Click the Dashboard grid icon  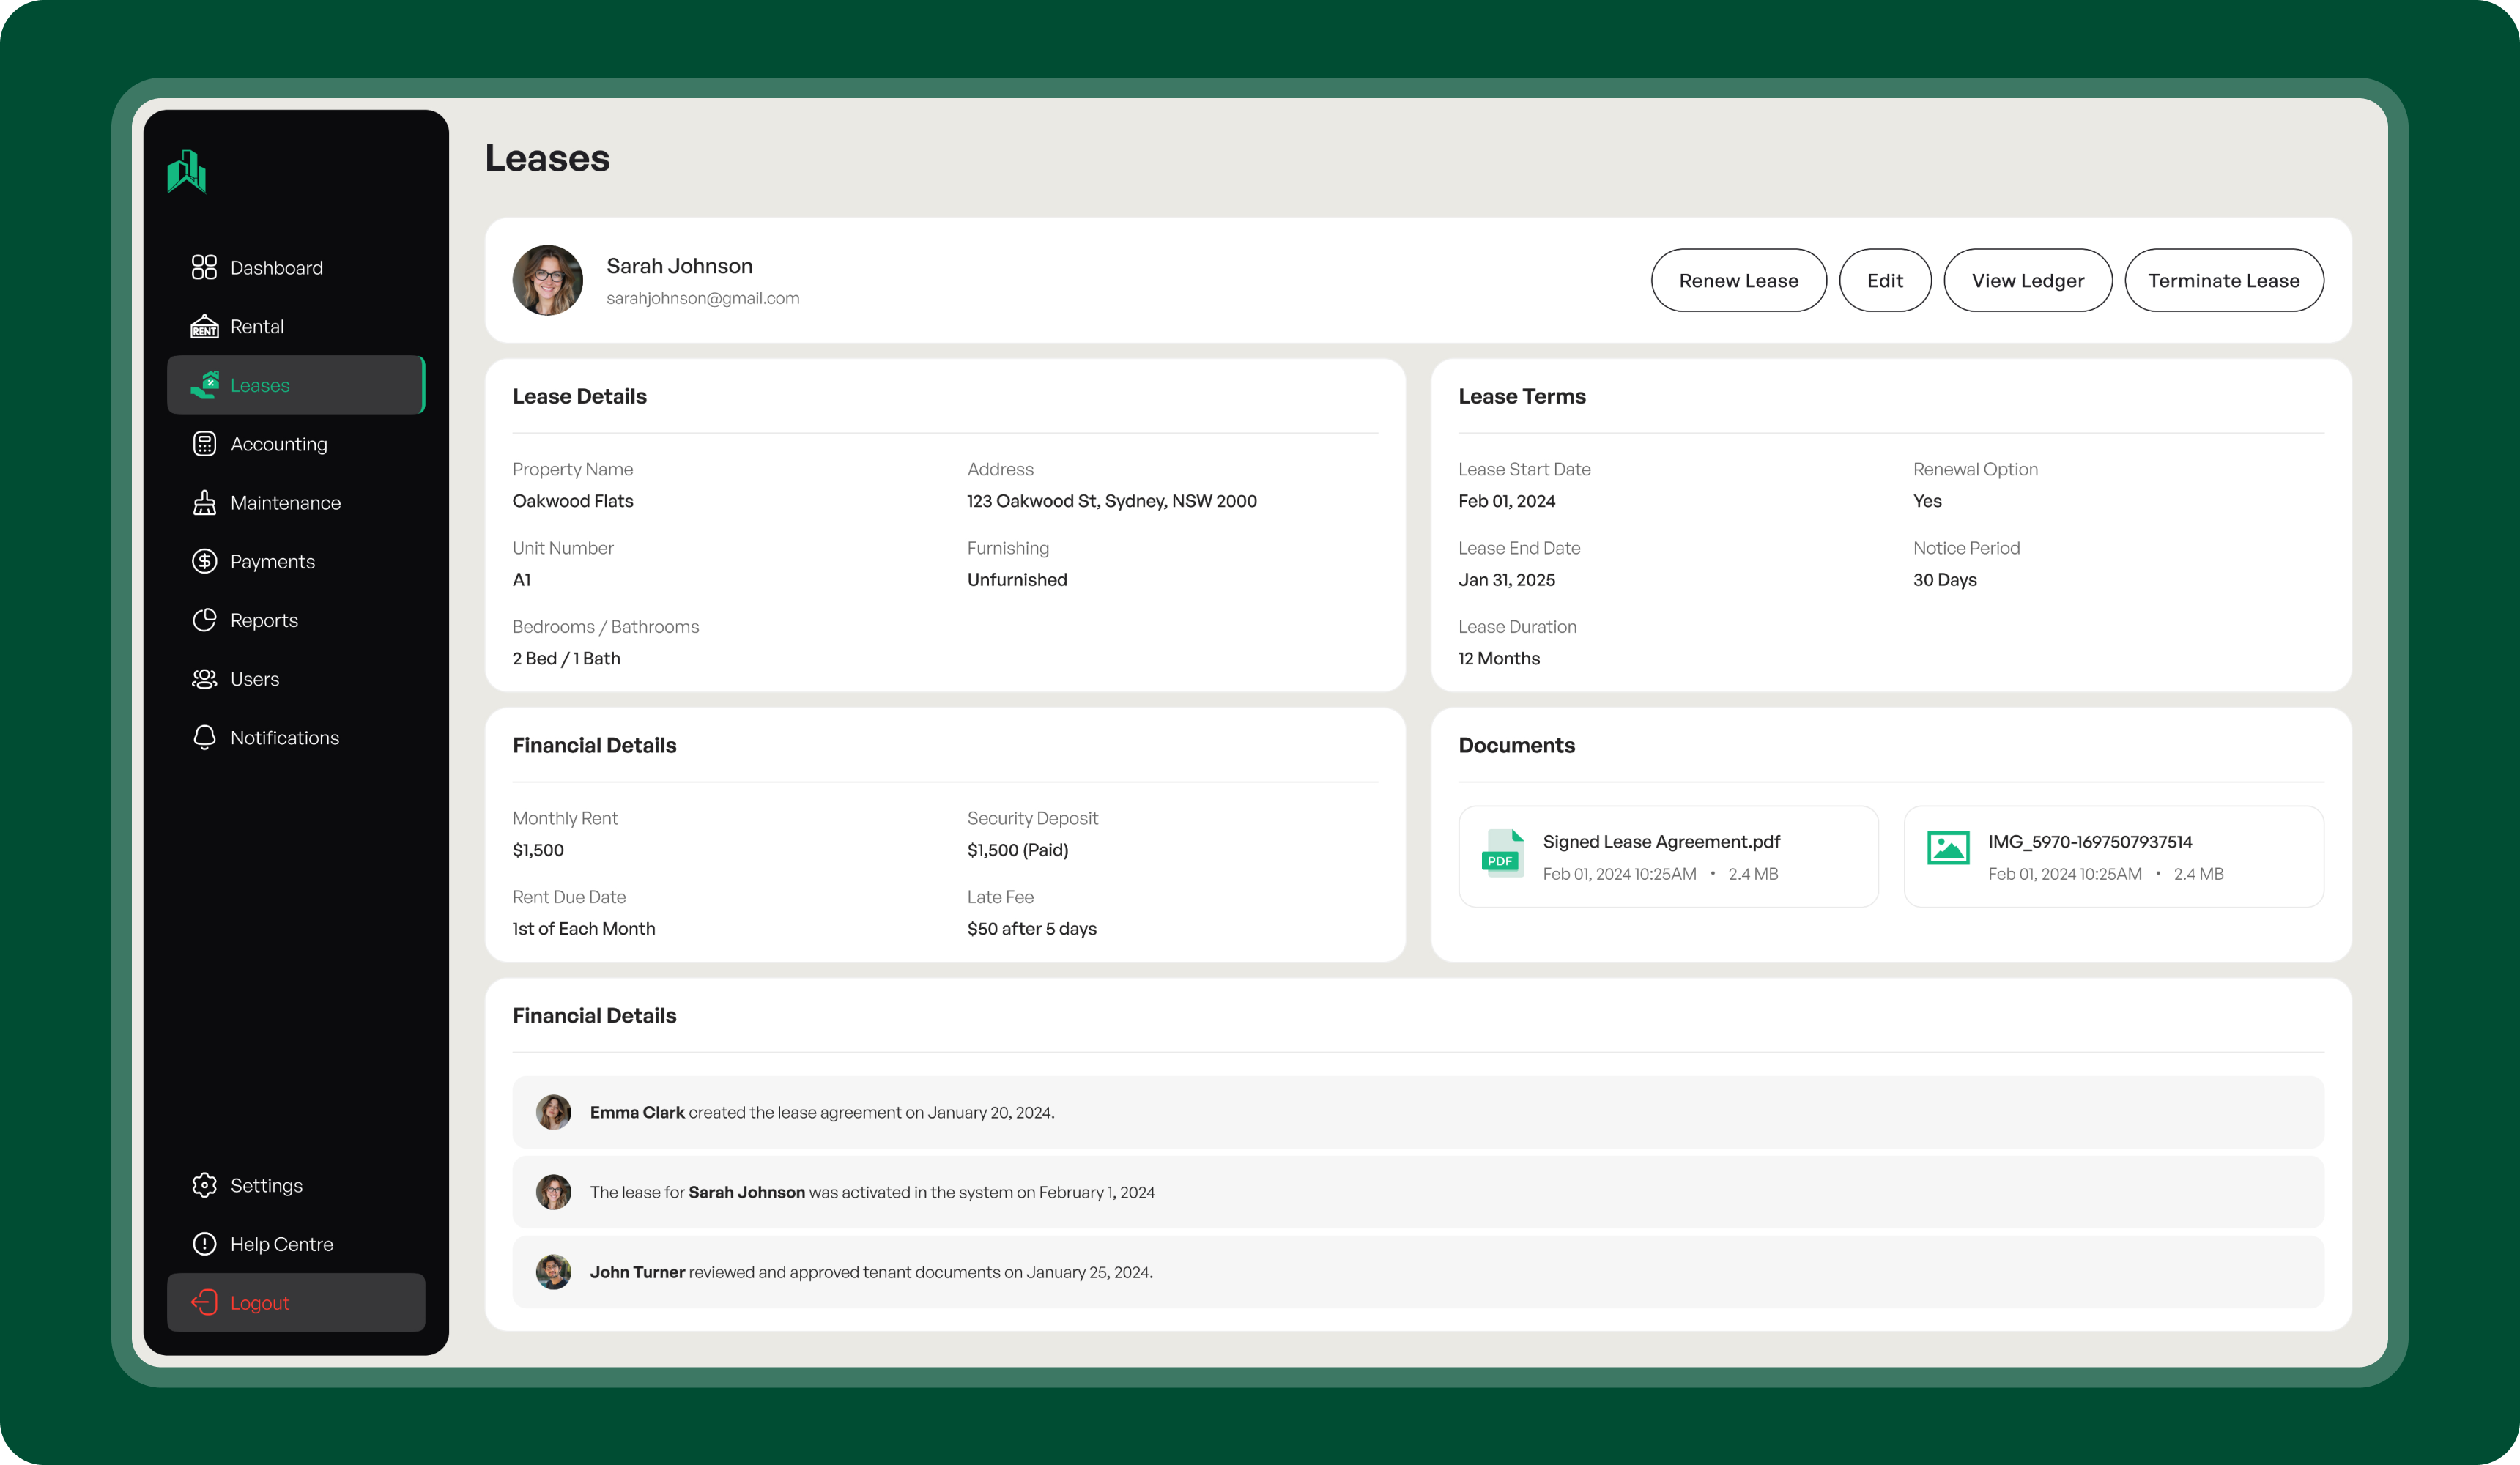coord(204,267)
